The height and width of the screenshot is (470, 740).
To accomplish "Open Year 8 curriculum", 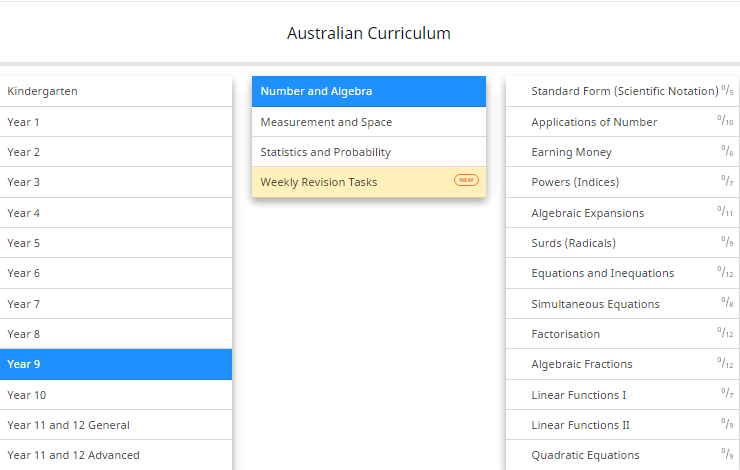I will tap(115, 334).
